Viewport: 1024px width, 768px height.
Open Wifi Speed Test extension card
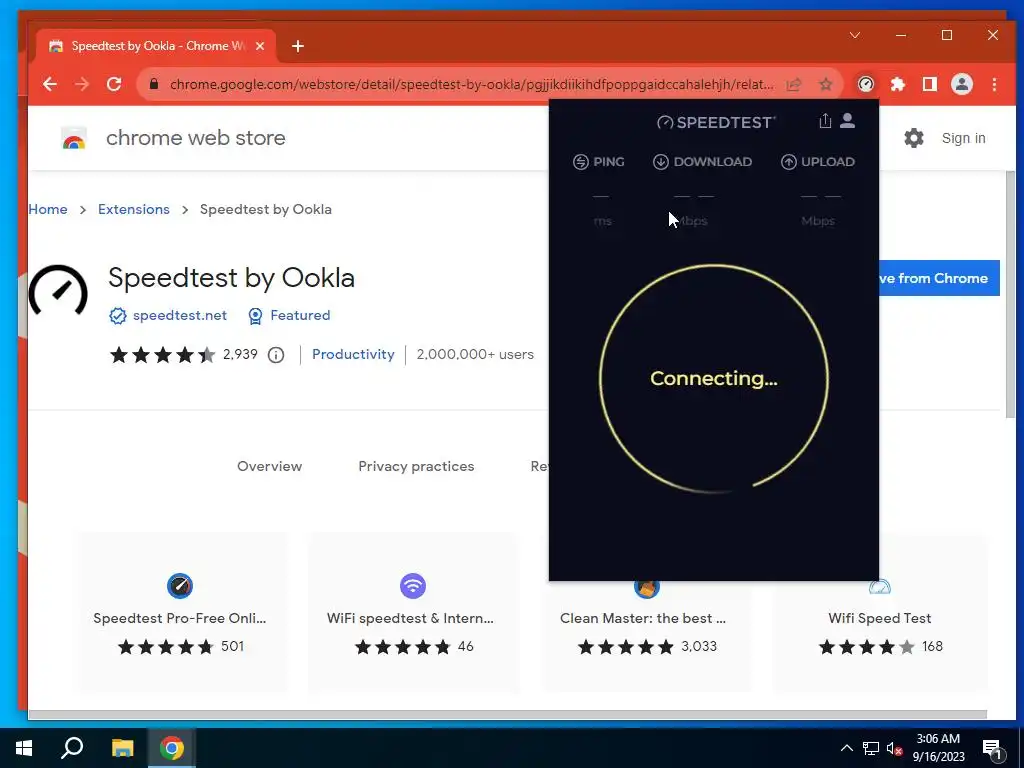(880, 637)
